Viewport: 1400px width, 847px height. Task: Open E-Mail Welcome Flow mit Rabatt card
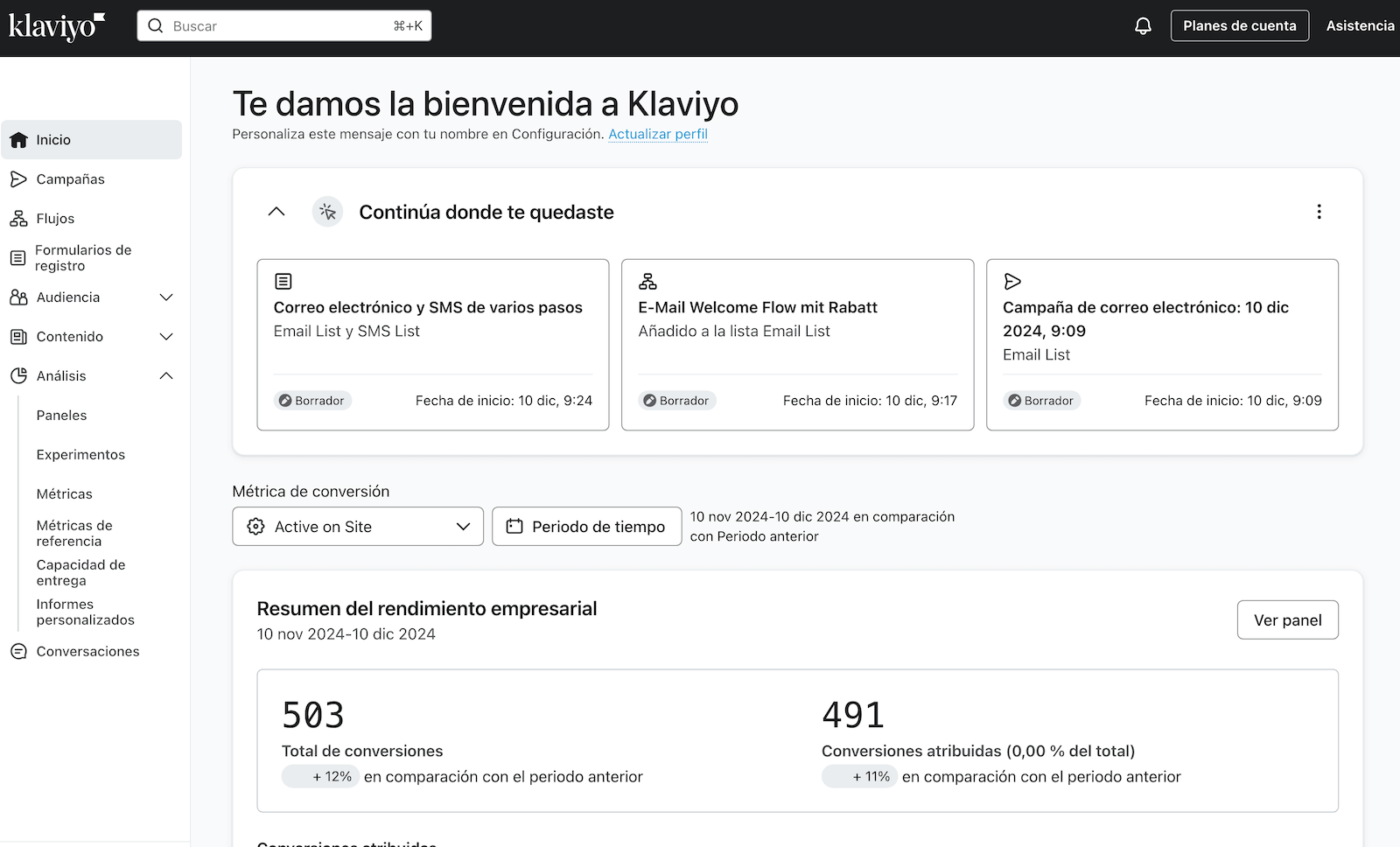pos(797,345)
